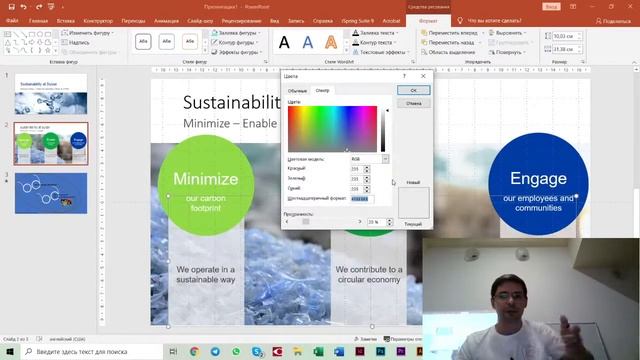Click Переместить назад send backward

[448, 42]
